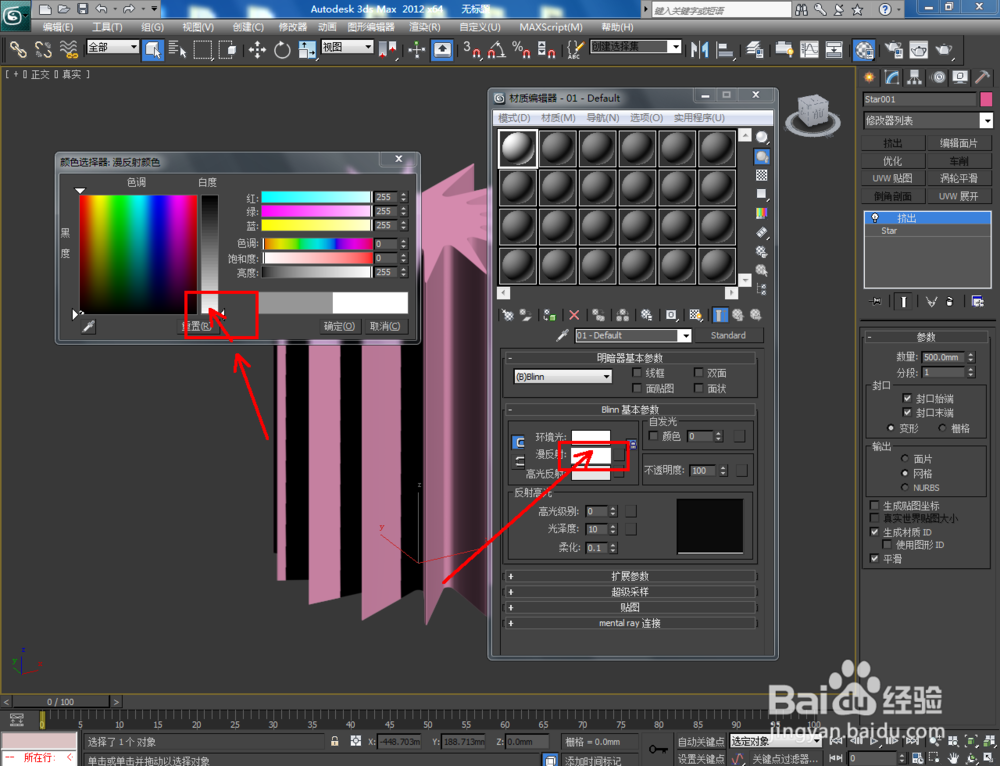
Task: Select the 面片 output radio button
Action: [904, 459]
